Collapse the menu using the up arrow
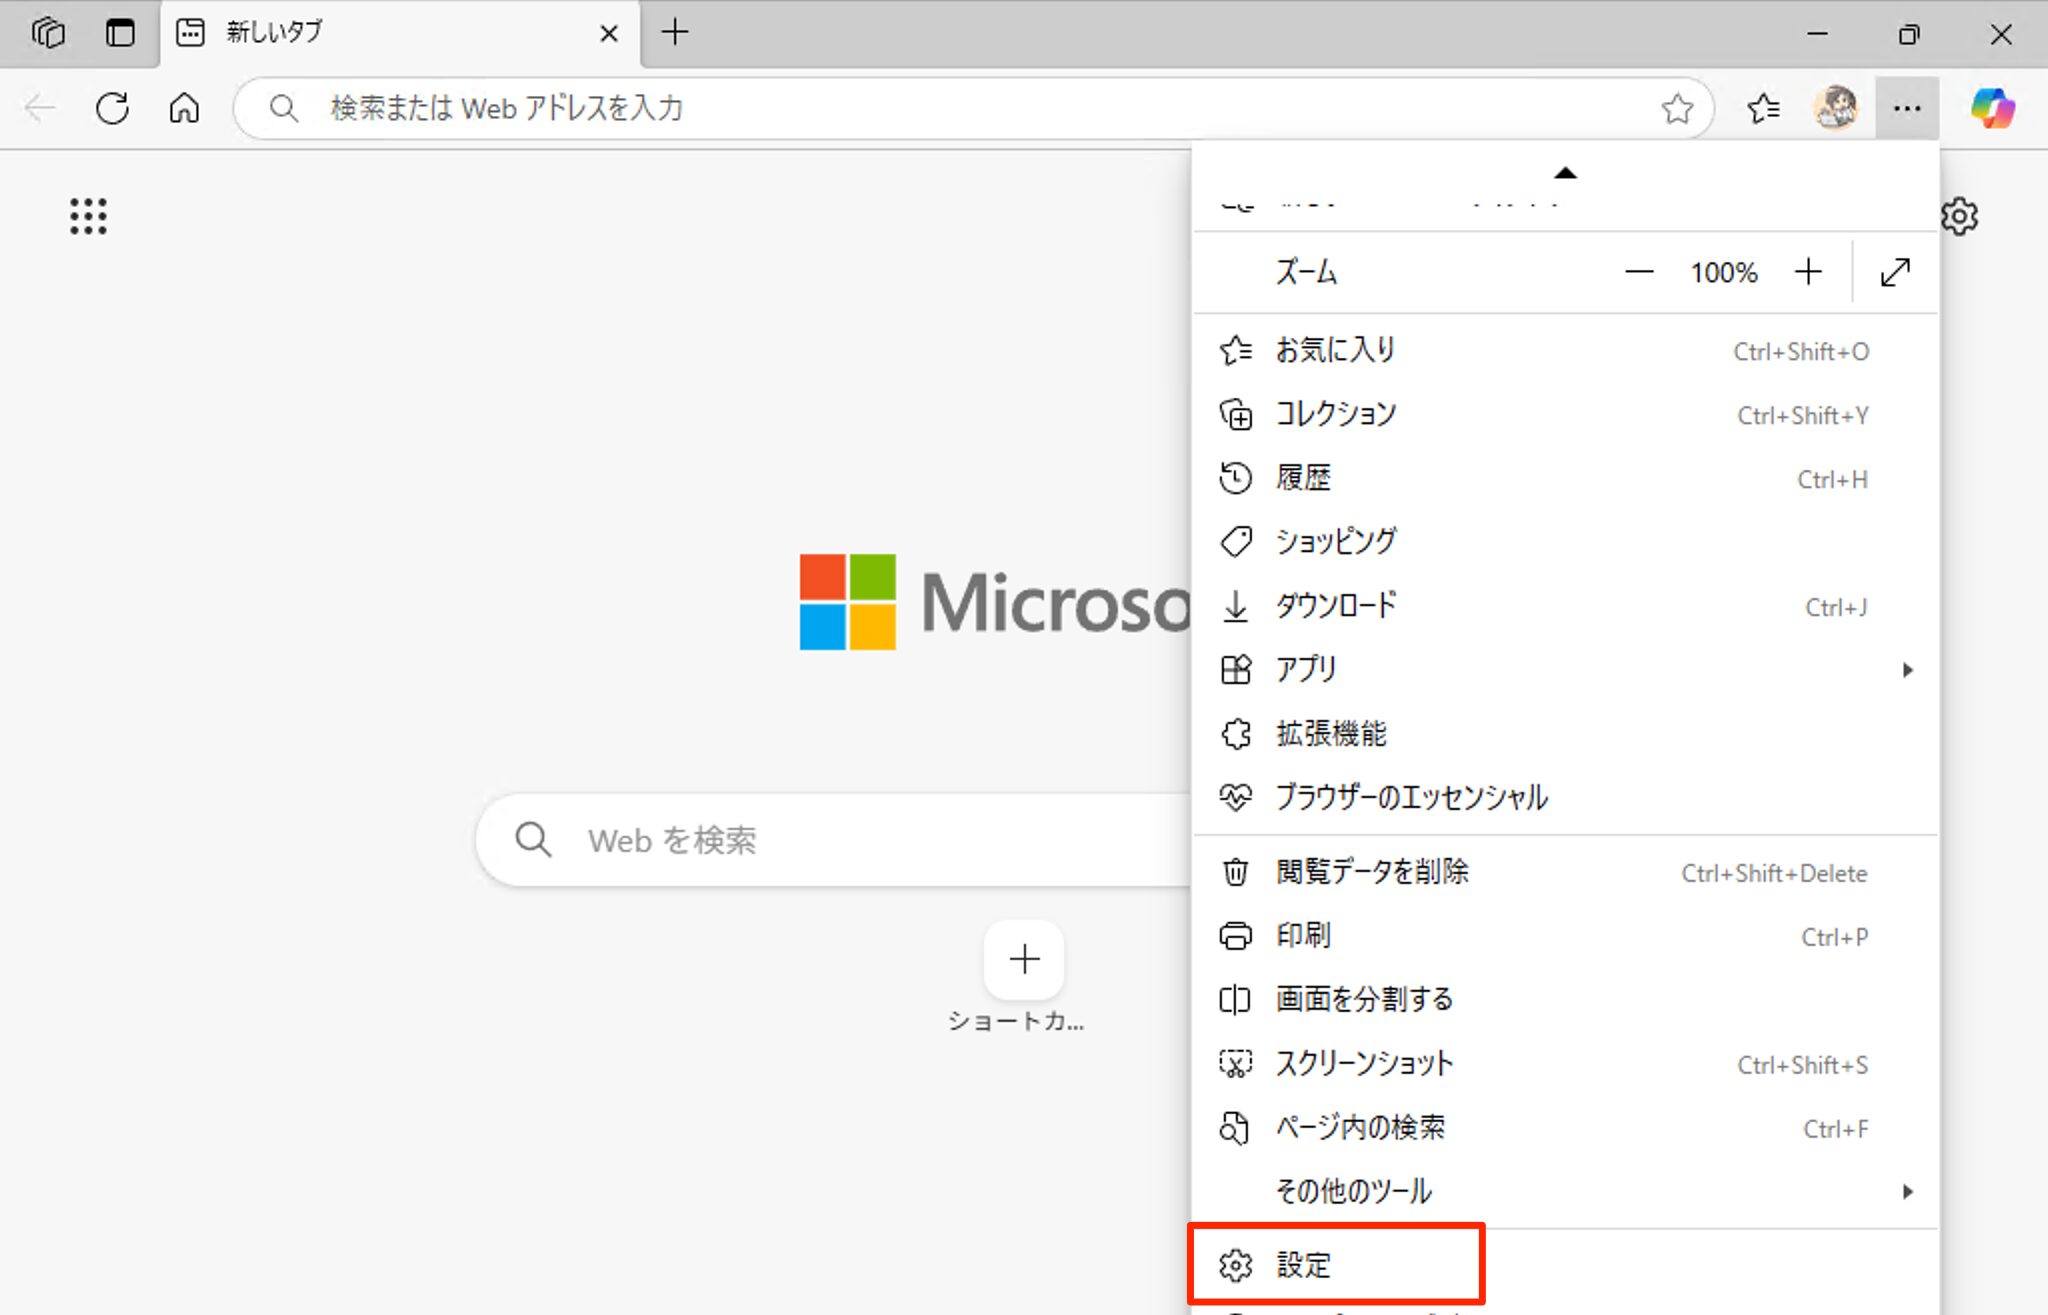Screen dimensions: 2048x1315 tap(1566, 172)
